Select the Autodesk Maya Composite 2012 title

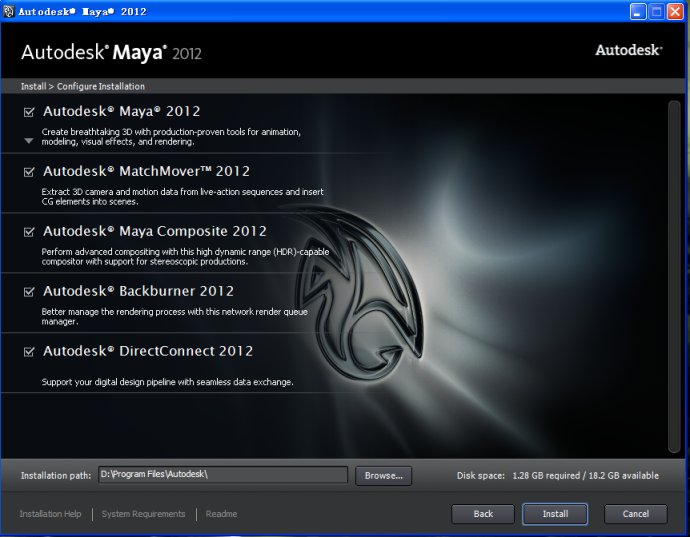(x=155, y=231)
